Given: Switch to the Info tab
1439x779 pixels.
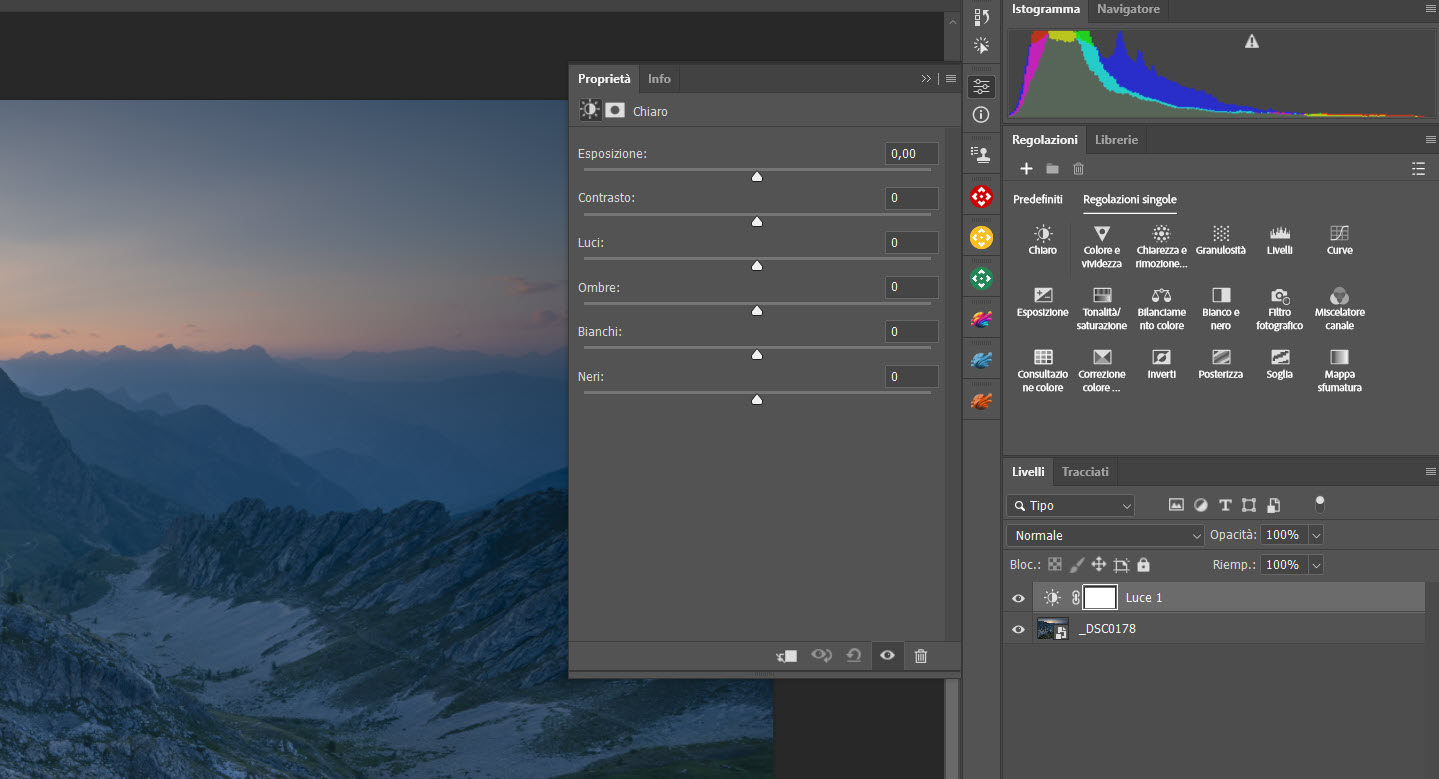Looking at the screenshot, I should click(x=659, y=79).
